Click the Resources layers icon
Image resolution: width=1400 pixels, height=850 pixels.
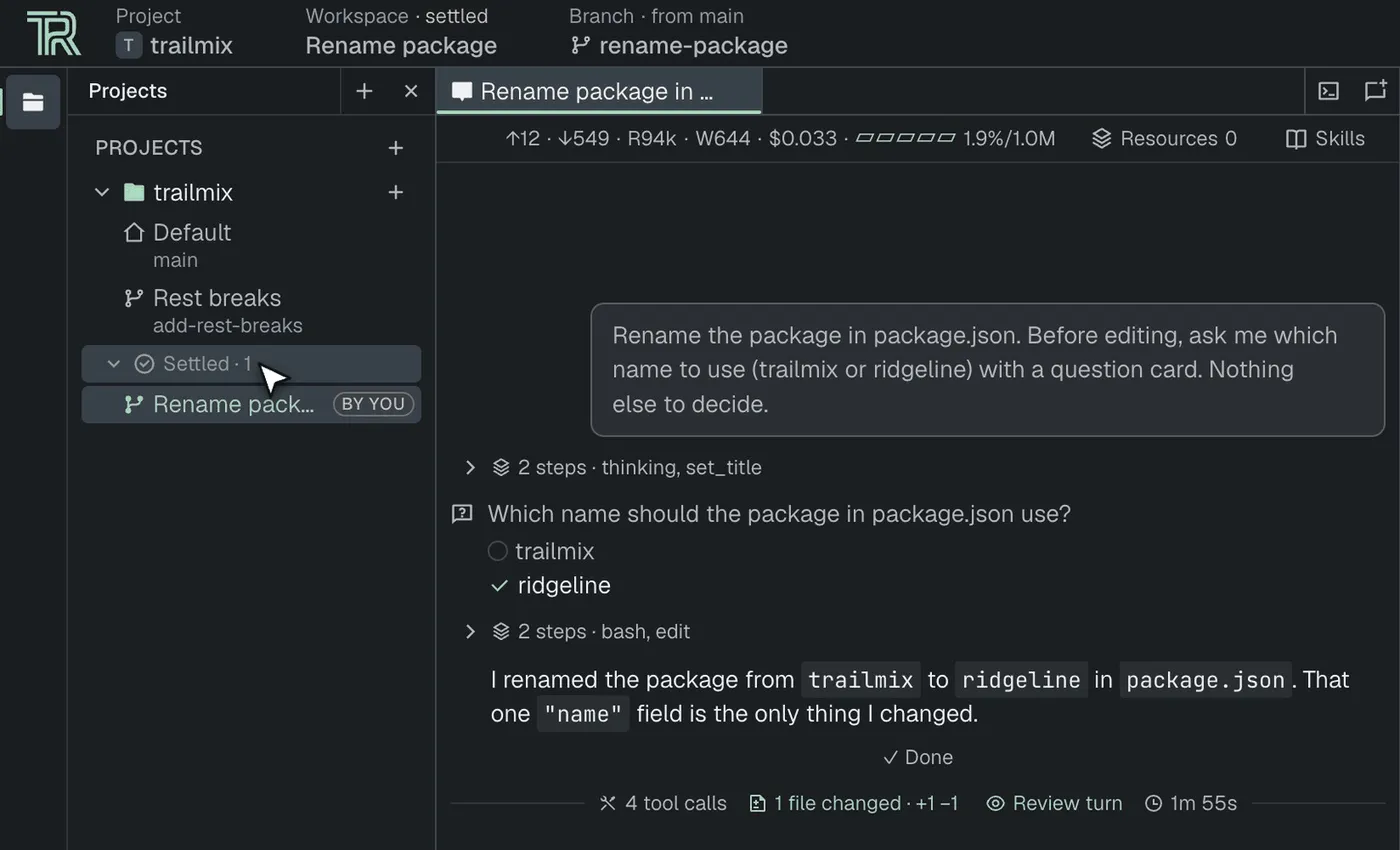point(1101,139)
